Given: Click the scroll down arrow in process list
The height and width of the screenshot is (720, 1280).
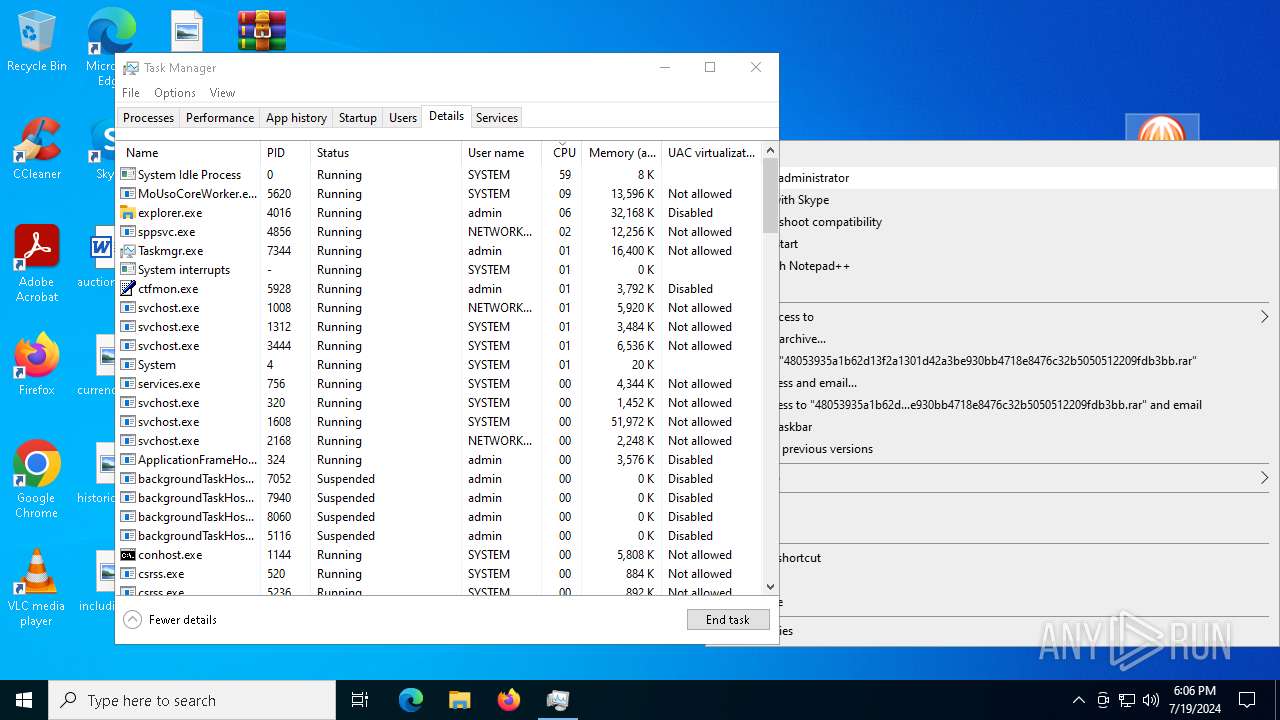Looking at the screenshot, I should tap(770, 587).
